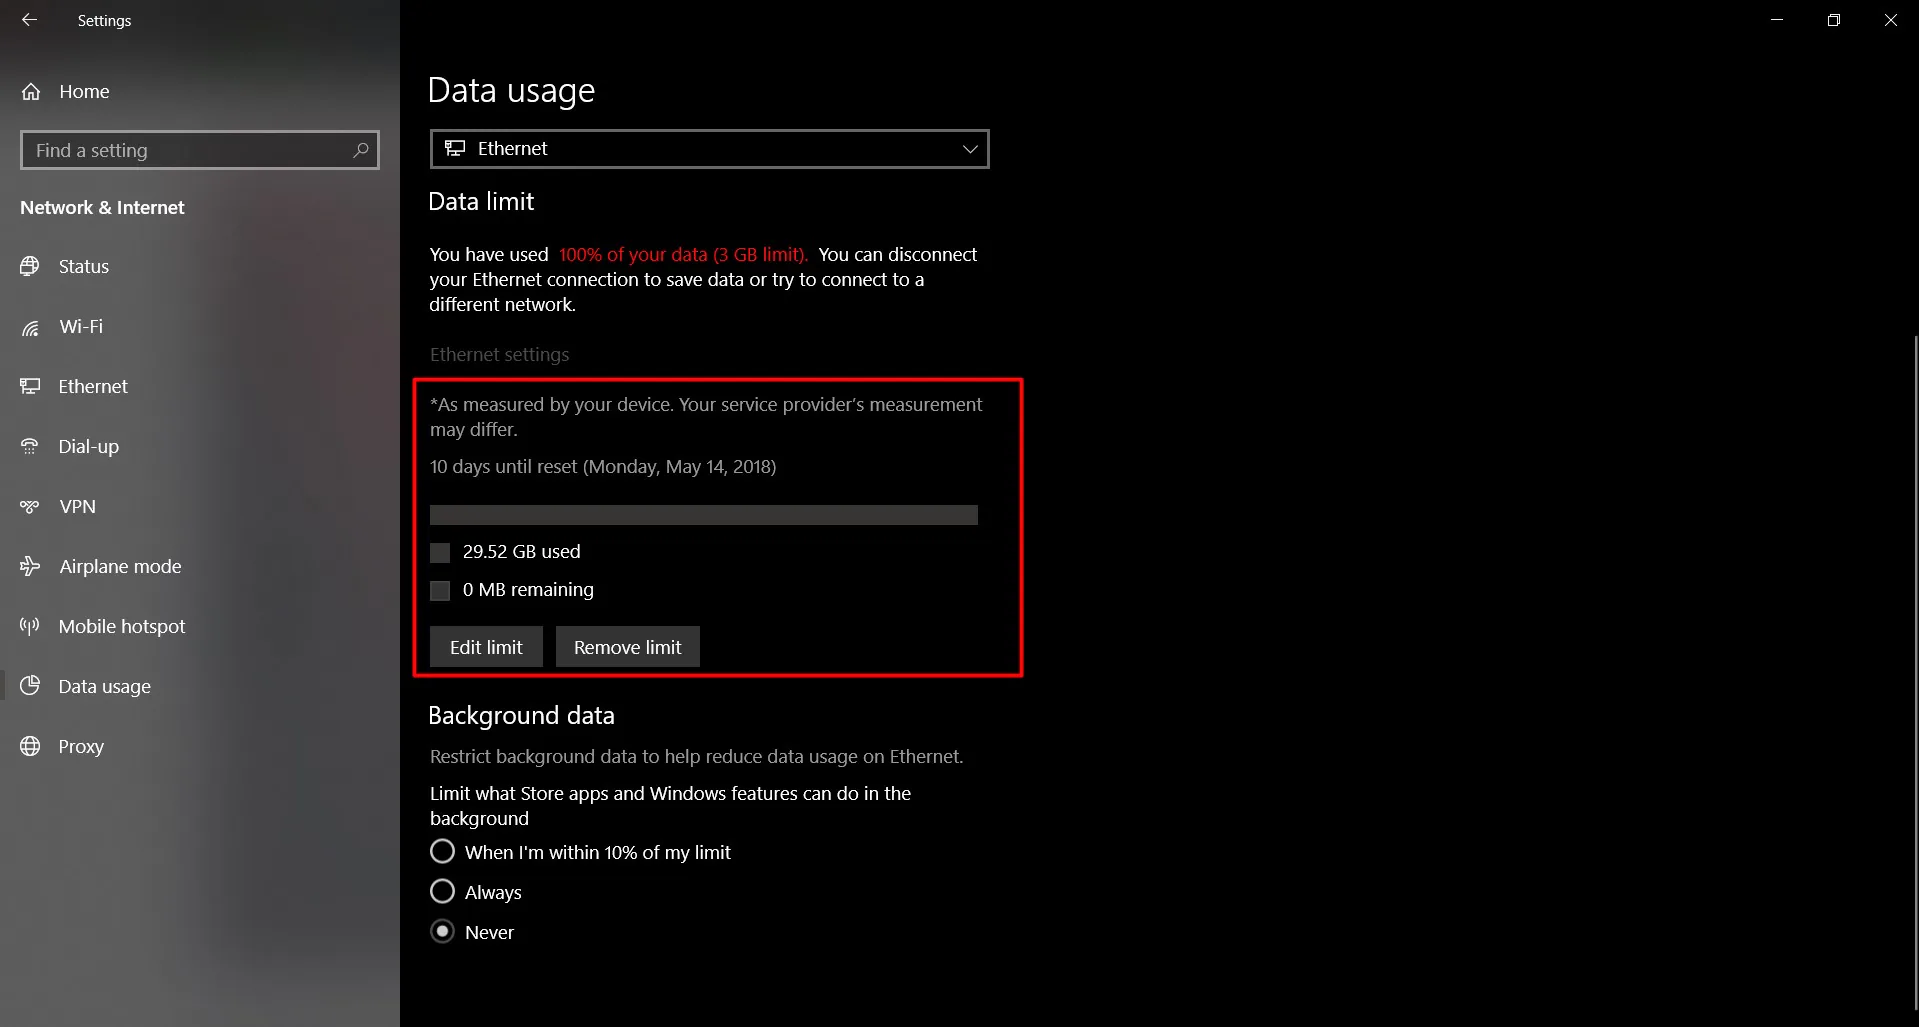Click the '0 MB remaining' legend swatch

tap(440, 591)
